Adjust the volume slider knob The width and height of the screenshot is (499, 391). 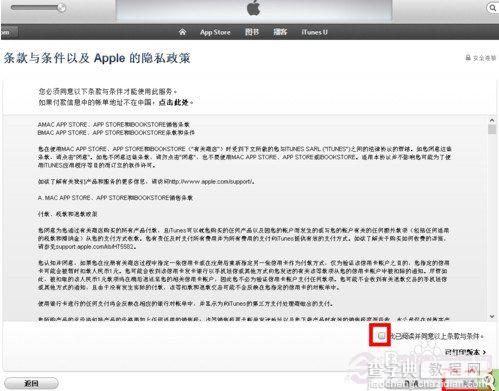61,8
